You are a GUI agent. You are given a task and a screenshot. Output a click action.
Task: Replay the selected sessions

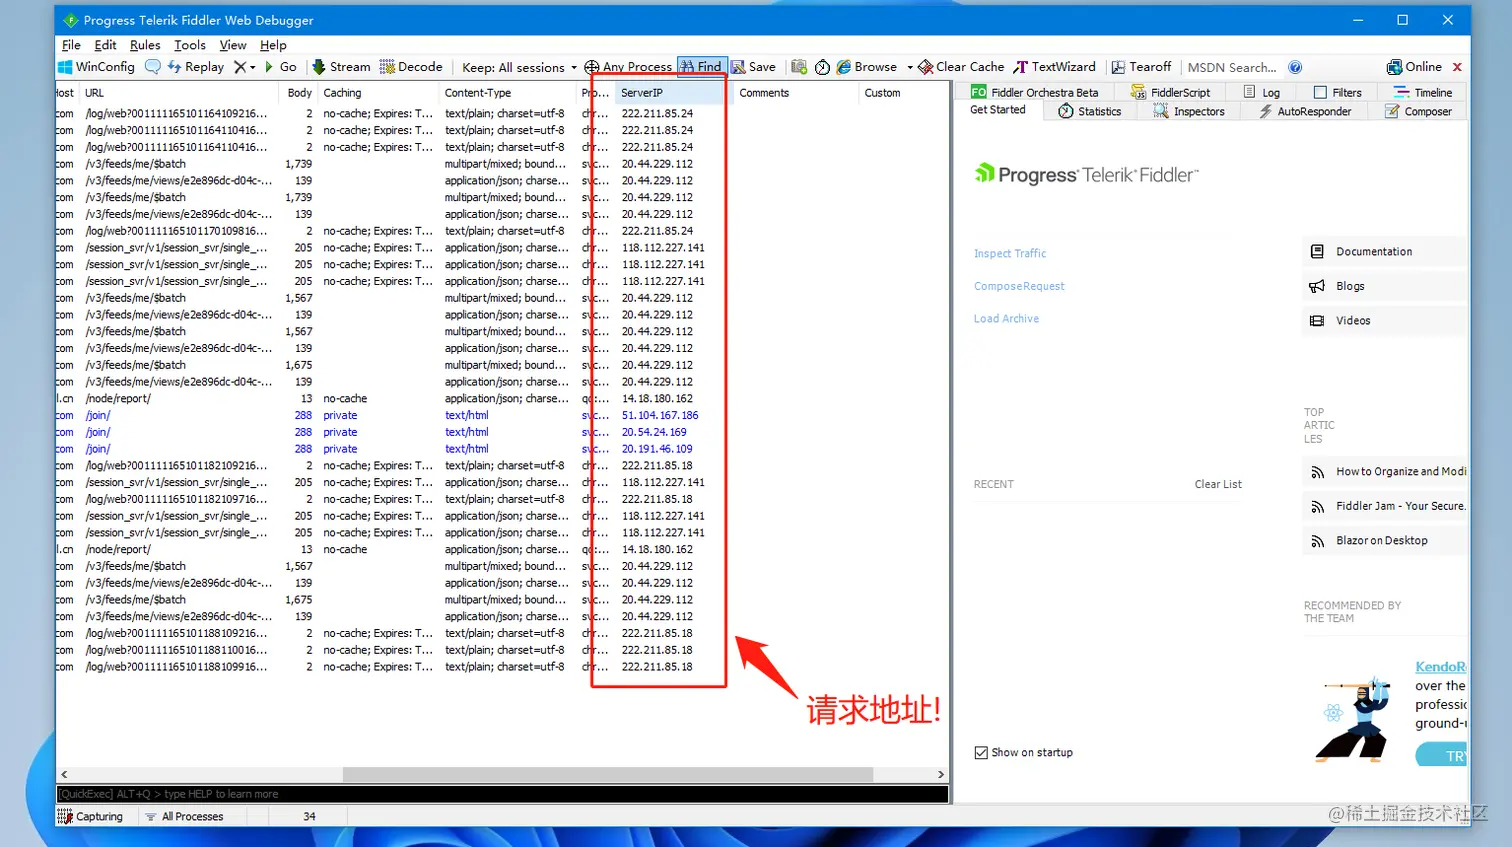click(195, 67)
